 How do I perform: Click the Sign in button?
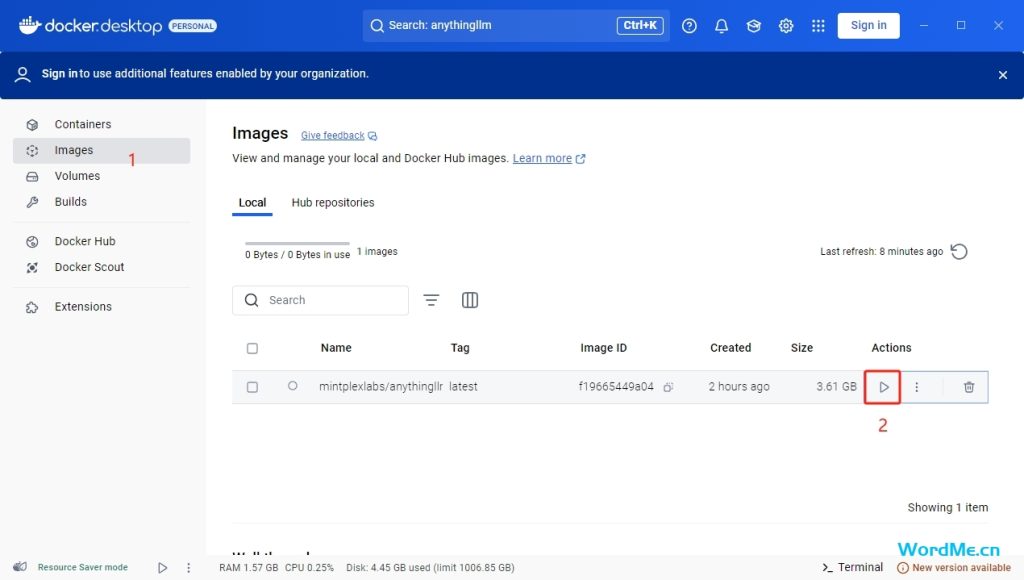(x=868, y=25)
